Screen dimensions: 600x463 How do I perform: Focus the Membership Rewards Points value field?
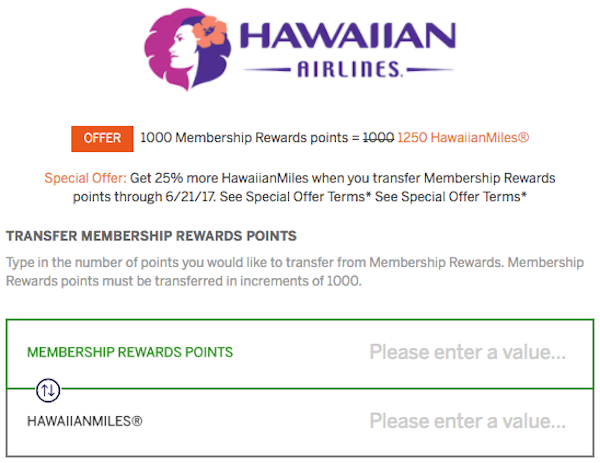point(467,352)
